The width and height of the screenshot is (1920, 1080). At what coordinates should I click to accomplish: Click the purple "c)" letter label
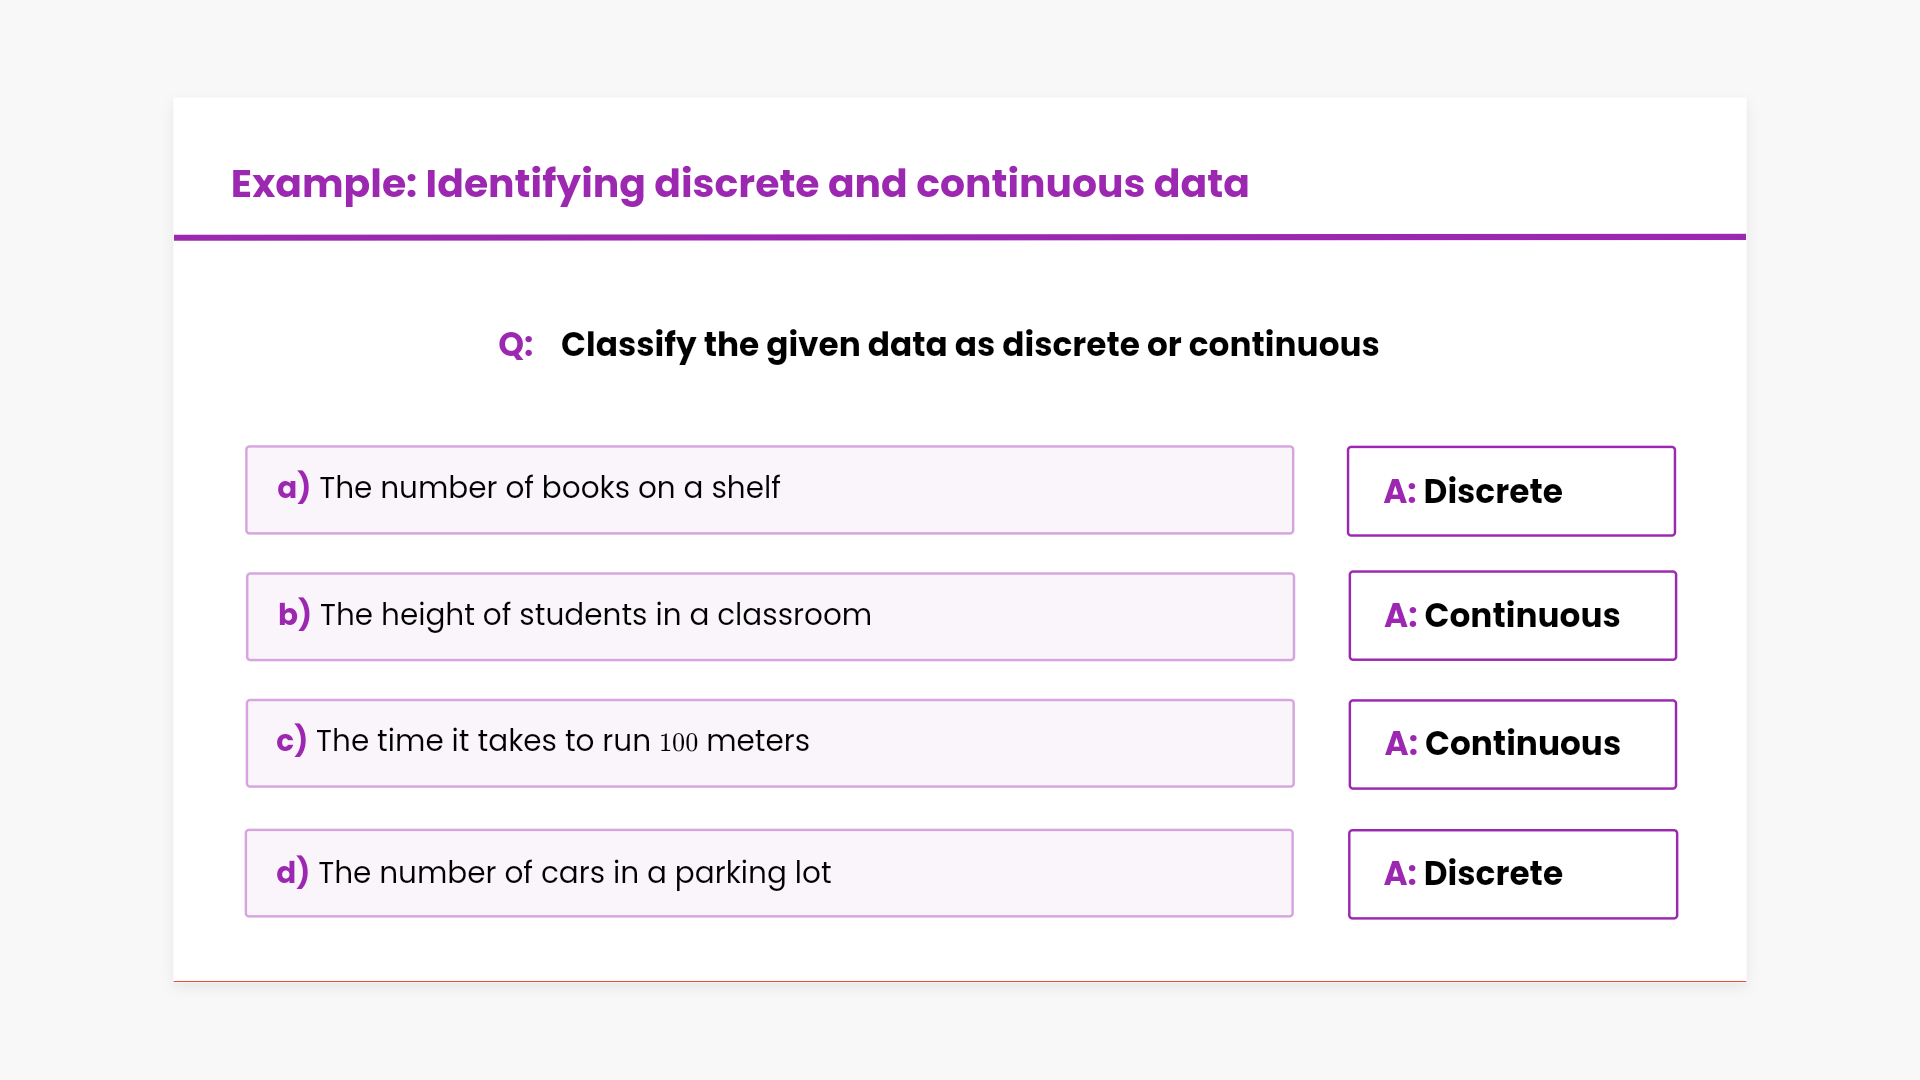(291, 741)
